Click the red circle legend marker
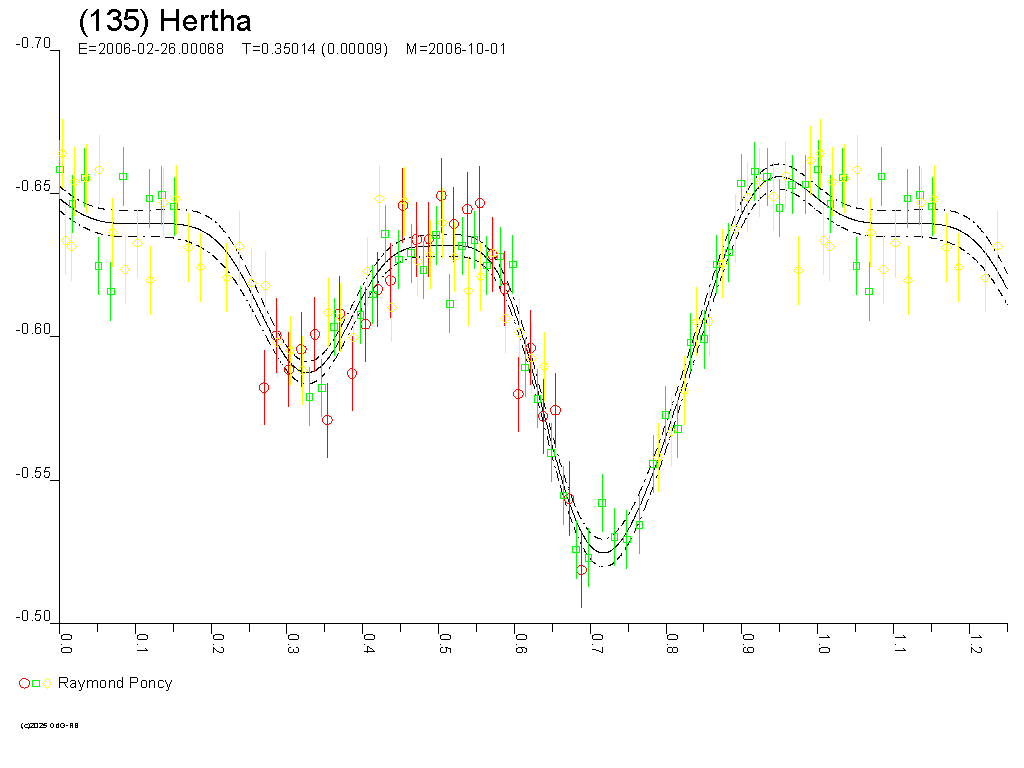Viewport: 1024px width, 768px height. pos(24,684)
